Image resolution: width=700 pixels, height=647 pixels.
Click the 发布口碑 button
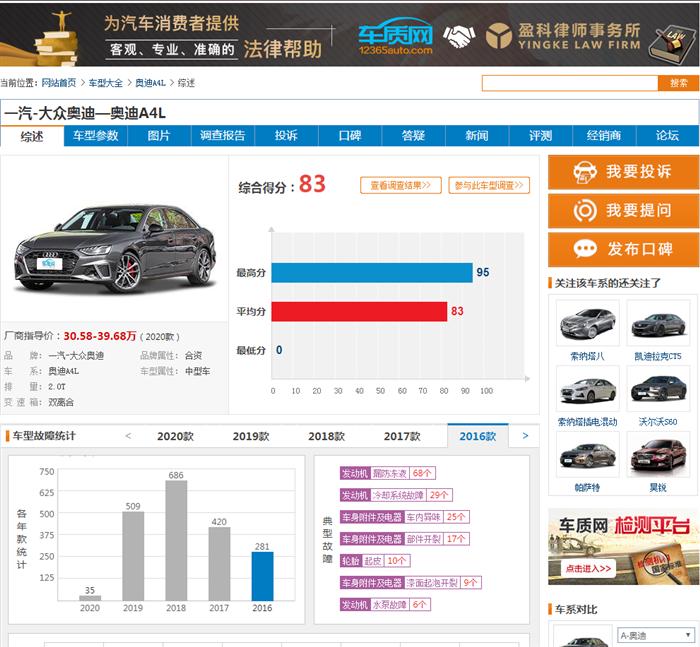[x=623, y=249]
